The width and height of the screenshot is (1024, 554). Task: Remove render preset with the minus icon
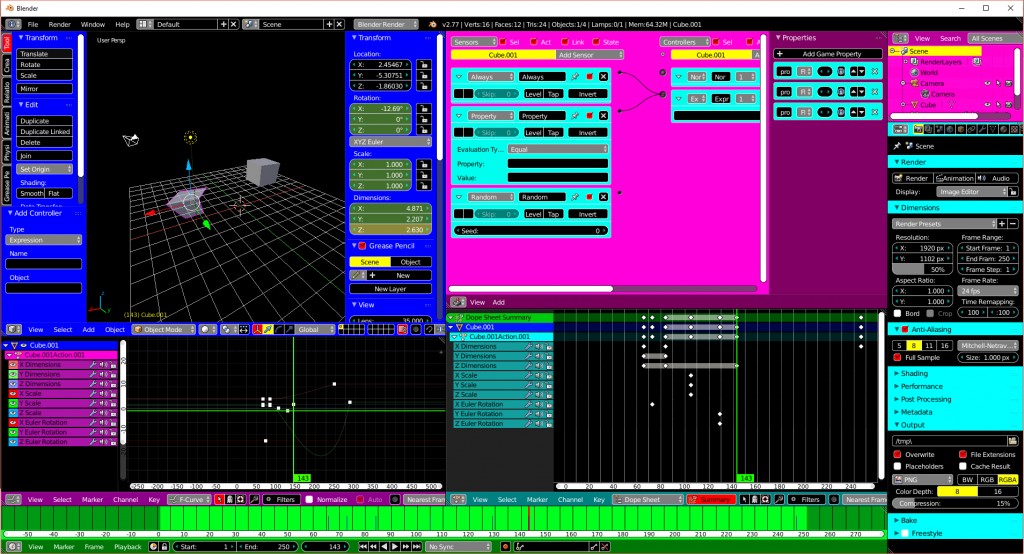tap(1013, 223)
